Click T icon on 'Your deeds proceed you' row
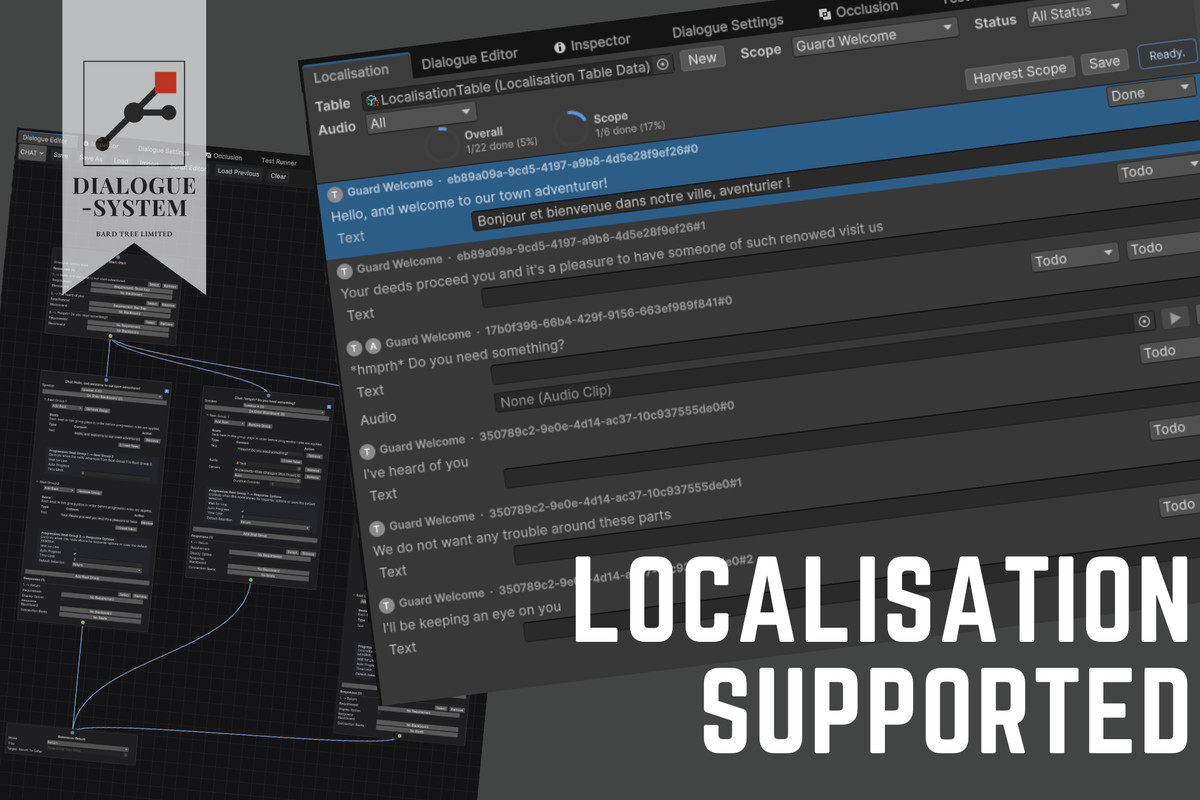 click(x=345, y=270)
